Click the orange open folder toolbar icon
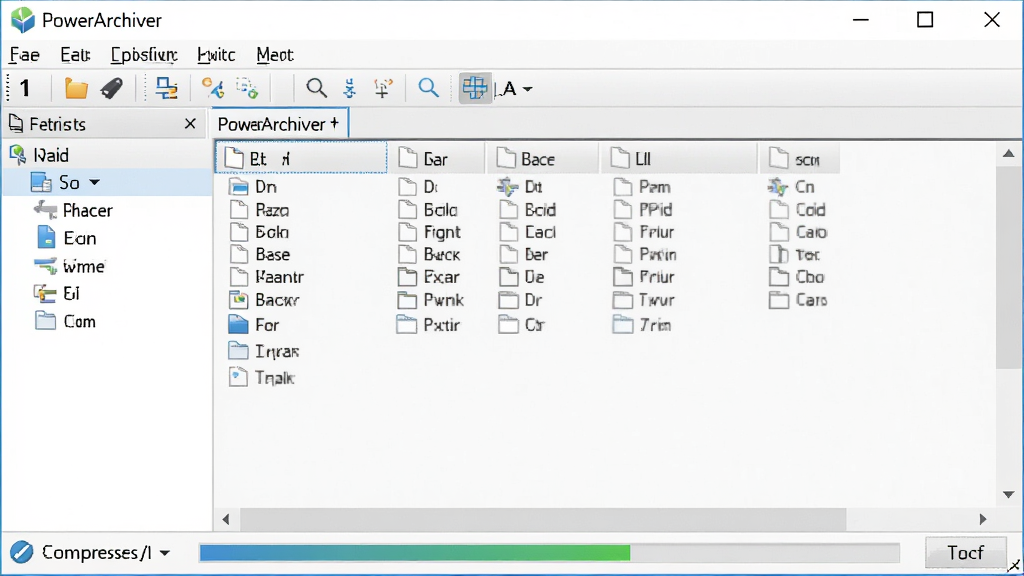 click(76, 88)
